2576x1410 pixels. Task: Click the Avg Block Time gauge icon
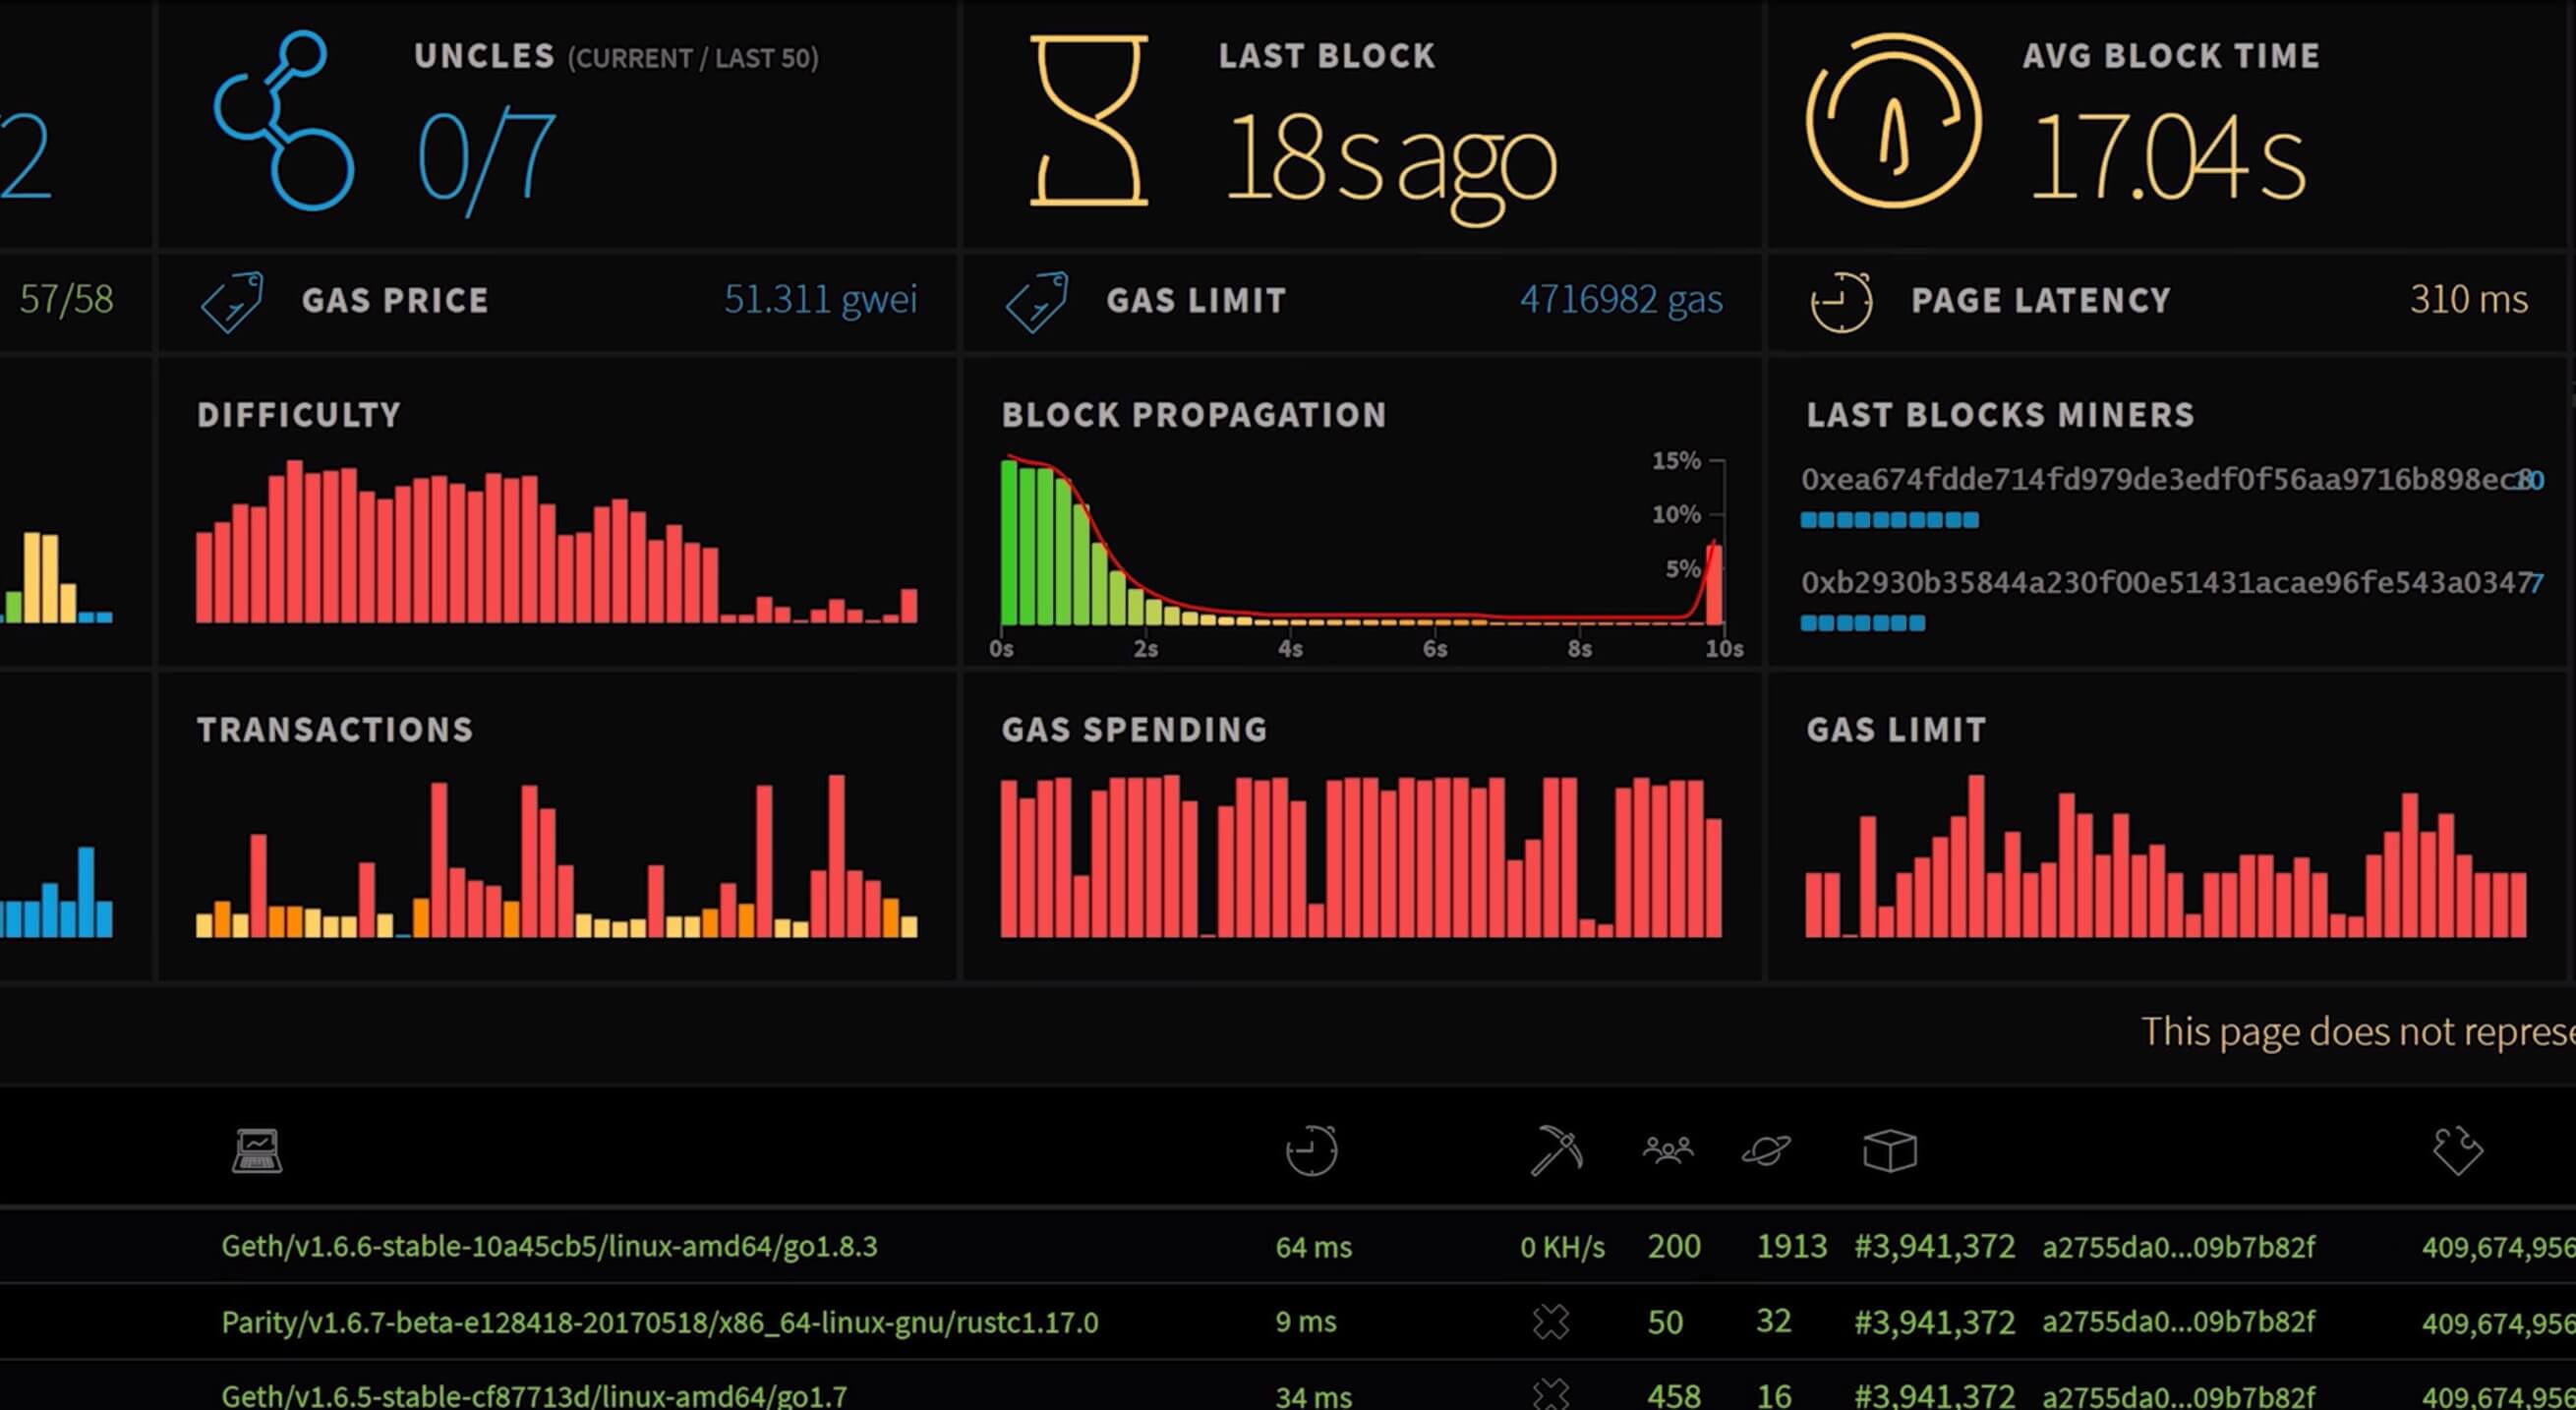[1893, 121]
